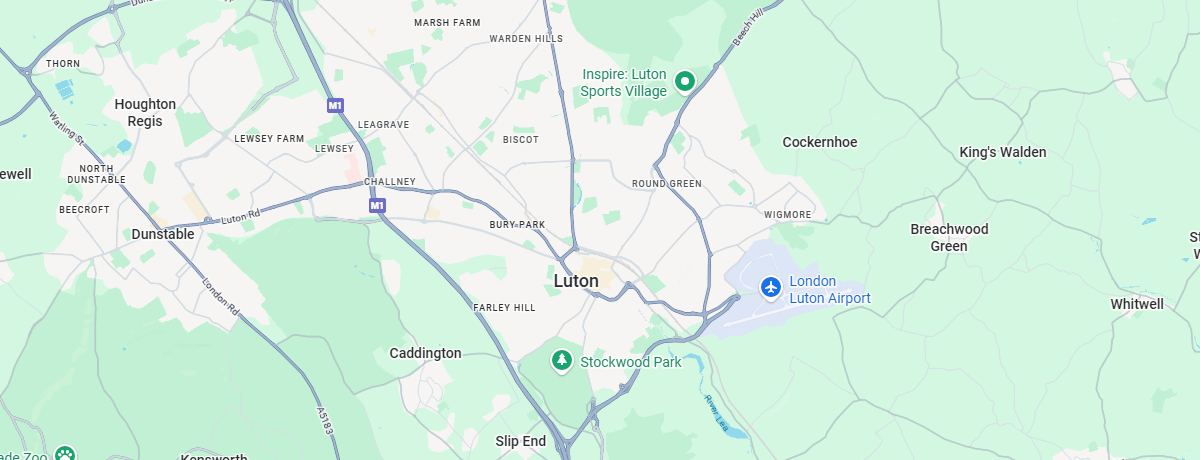Open the Inspire: Luton Sports Village label
Viewport: 1200px width, 460px height.
pos(624,83)
